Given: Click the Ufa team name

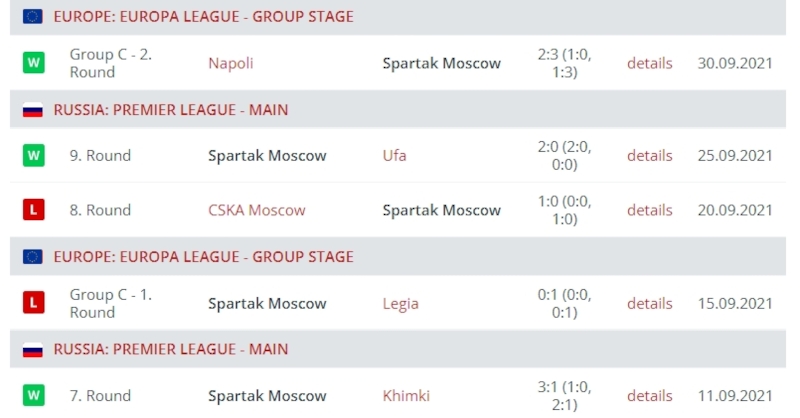Looking at the screenshot, I should click(394, 156).
